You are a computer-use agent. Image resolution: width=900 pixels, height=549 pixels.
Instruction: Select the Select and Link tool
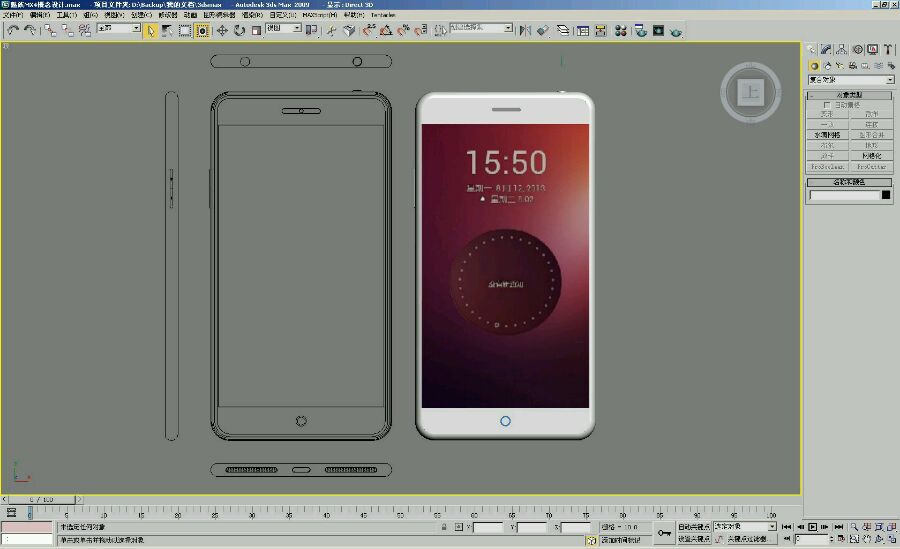(x=51, y=30)
